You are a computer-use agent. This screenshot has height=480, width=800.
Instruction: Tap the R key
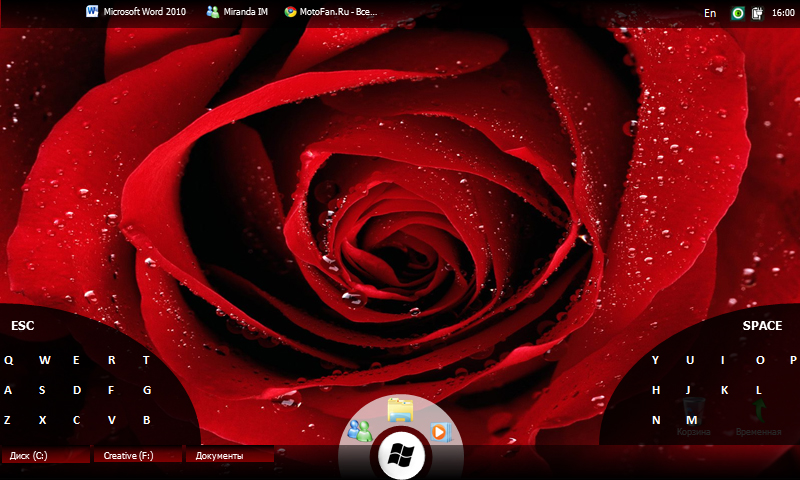coord(111,360)
